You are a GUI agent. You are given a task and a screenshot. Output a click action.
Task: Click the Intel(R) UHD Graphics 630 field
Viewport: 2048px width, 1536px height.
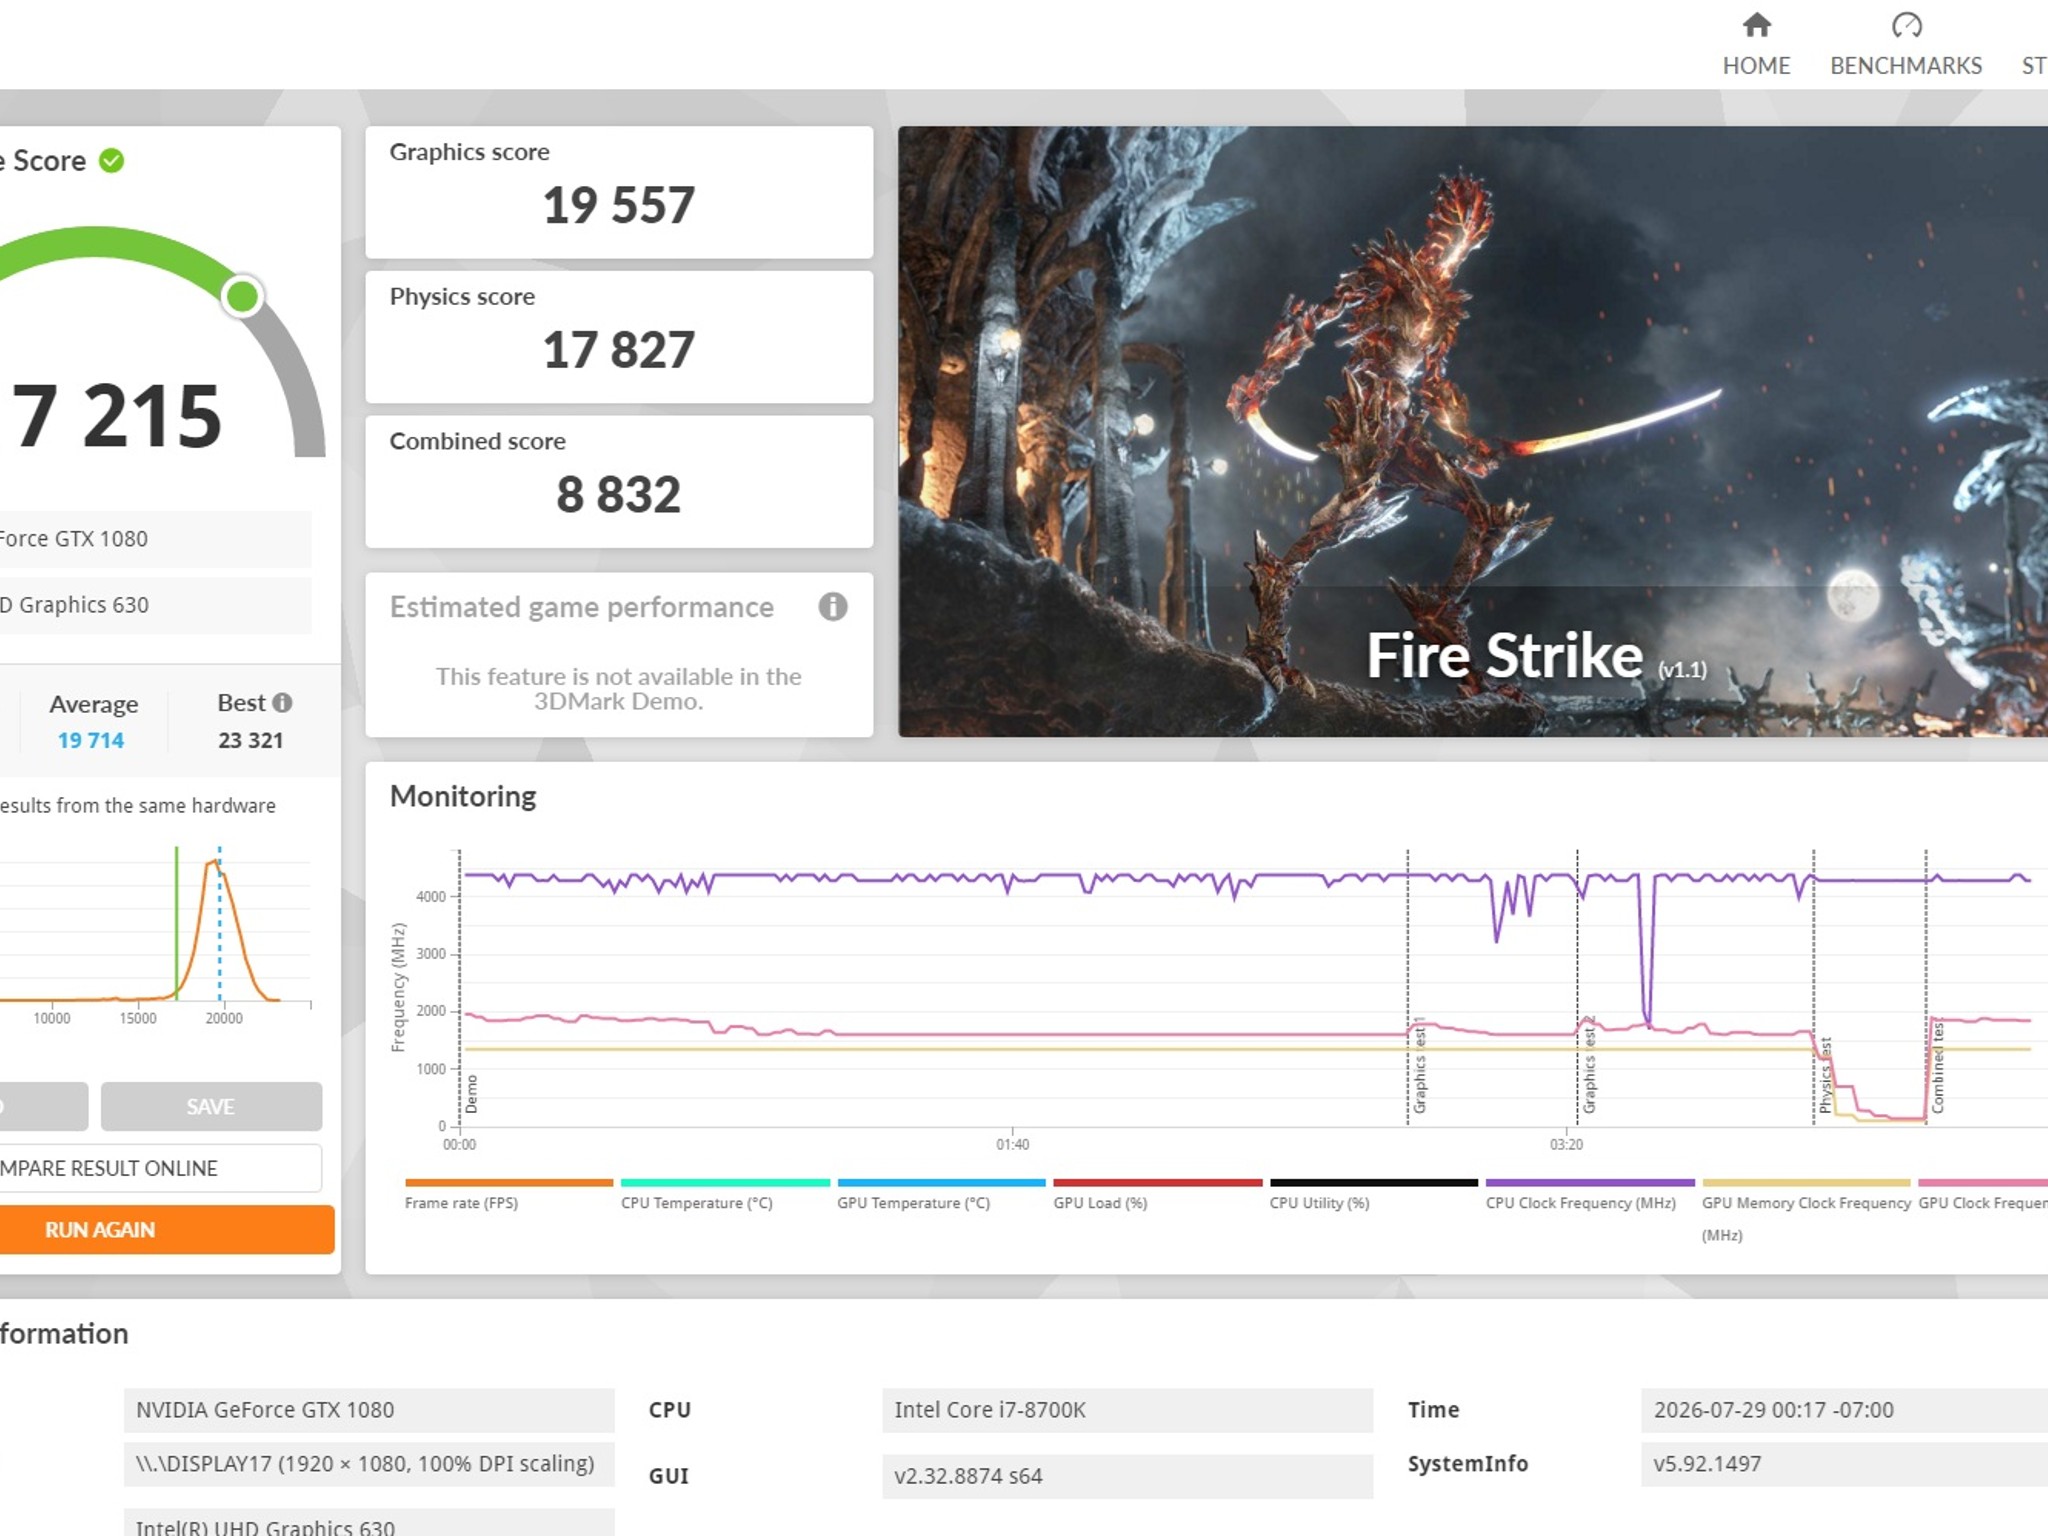(x=369, y=1524)
